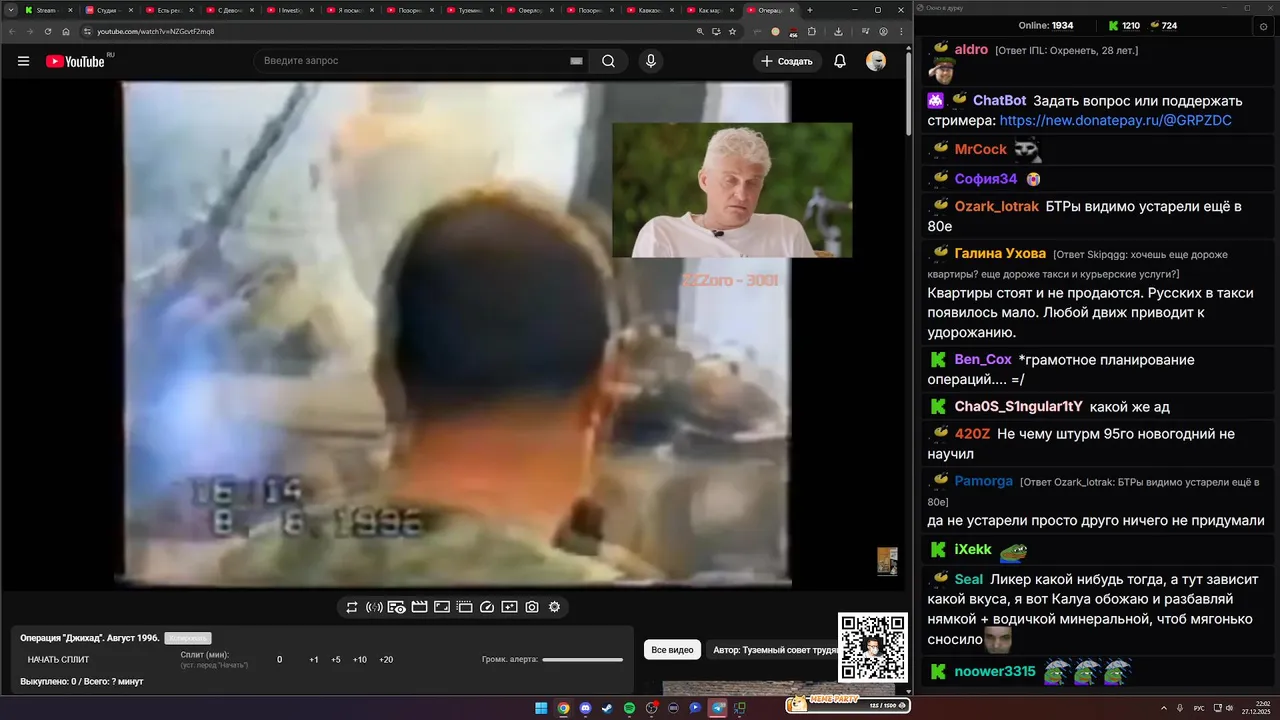Screen dimensions: 1280x720
Task: Add +1 minute to split
Action: pyautogui.click(x=314, y=660)
